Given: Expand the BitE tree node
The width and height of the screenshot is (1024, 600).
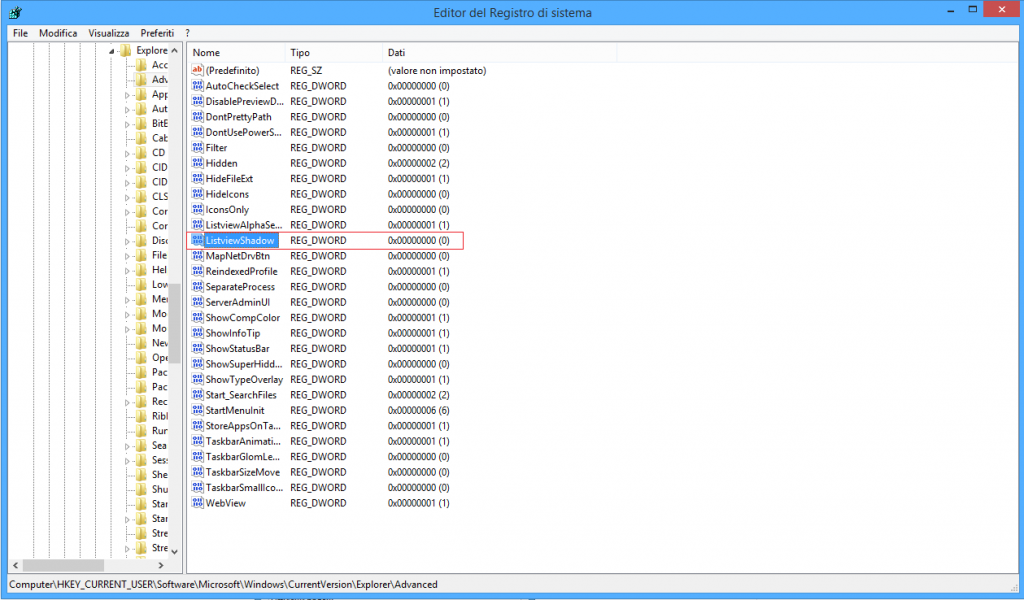Looking at the screenshot, I should pos(127,123).
